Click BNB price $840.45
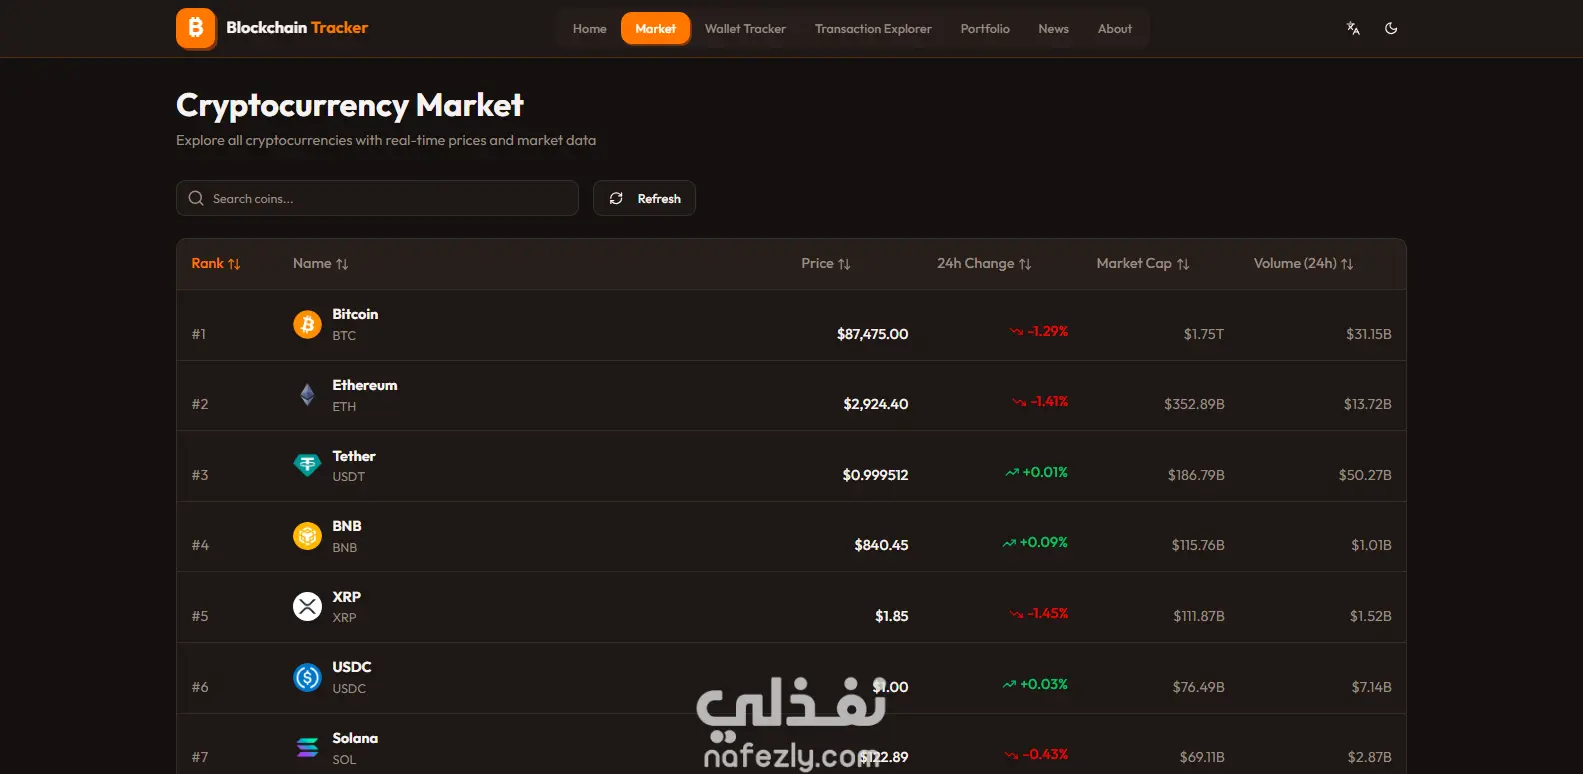 pyautogui.click(x=881, y=545)
